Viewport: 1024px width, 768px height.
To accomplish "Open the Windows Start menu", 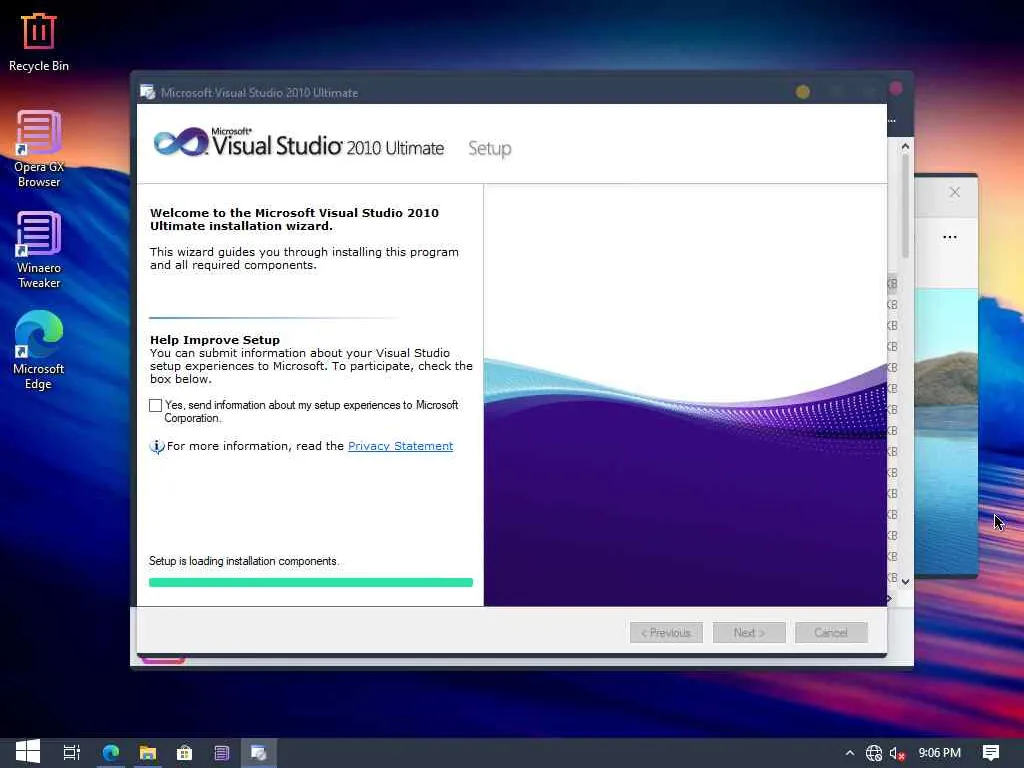I will [27, 752].
